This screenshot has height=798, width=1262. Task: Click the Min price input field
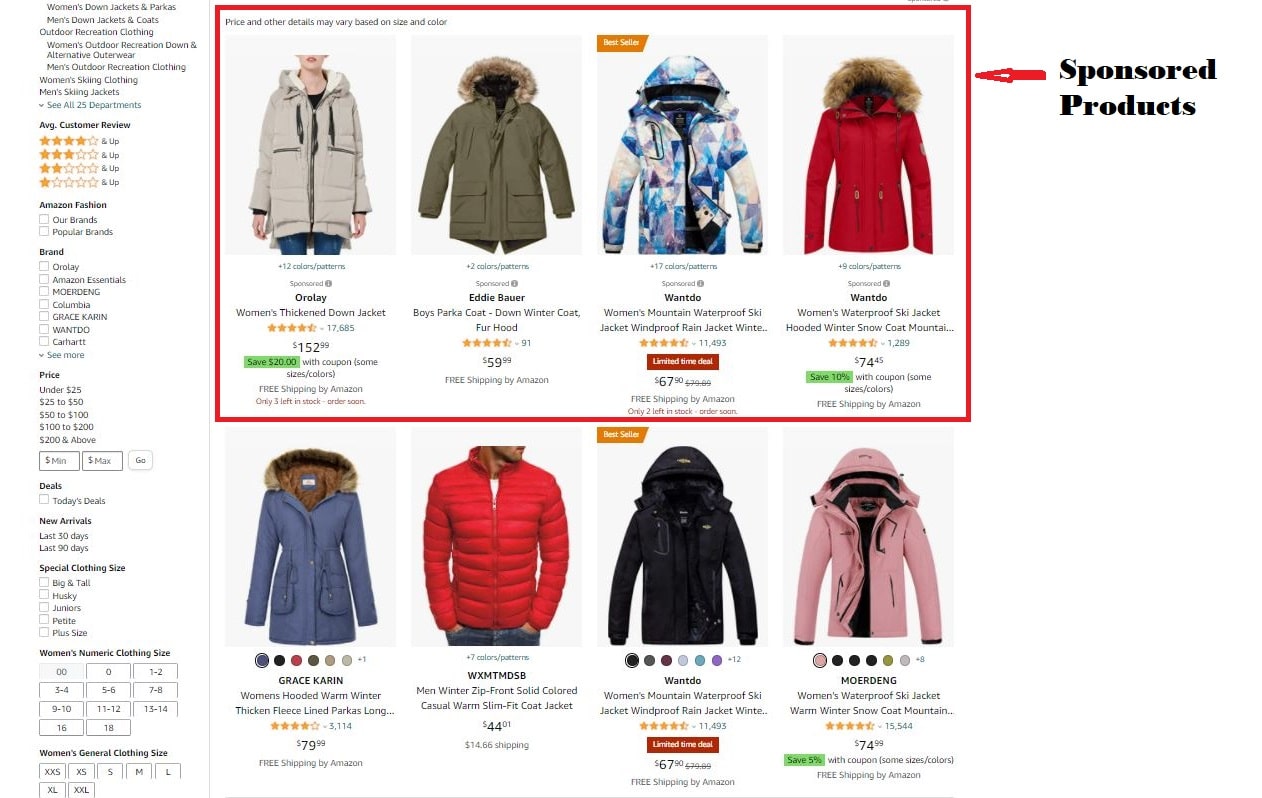pos(59,461)
